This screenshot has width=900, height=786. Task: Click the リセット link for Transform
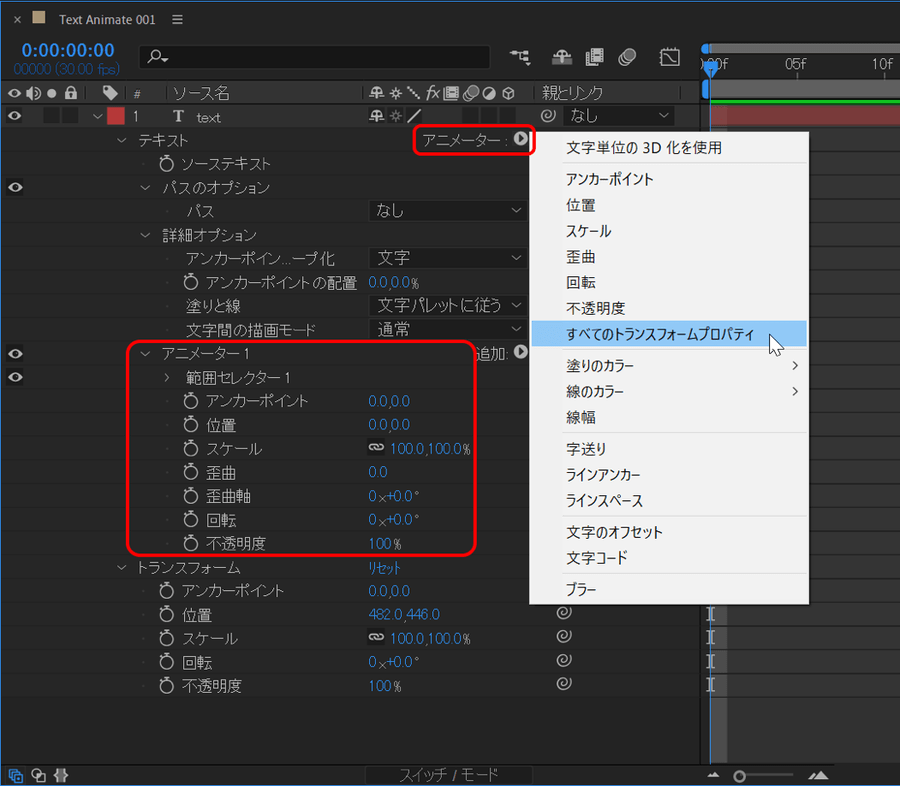(385, 567)
